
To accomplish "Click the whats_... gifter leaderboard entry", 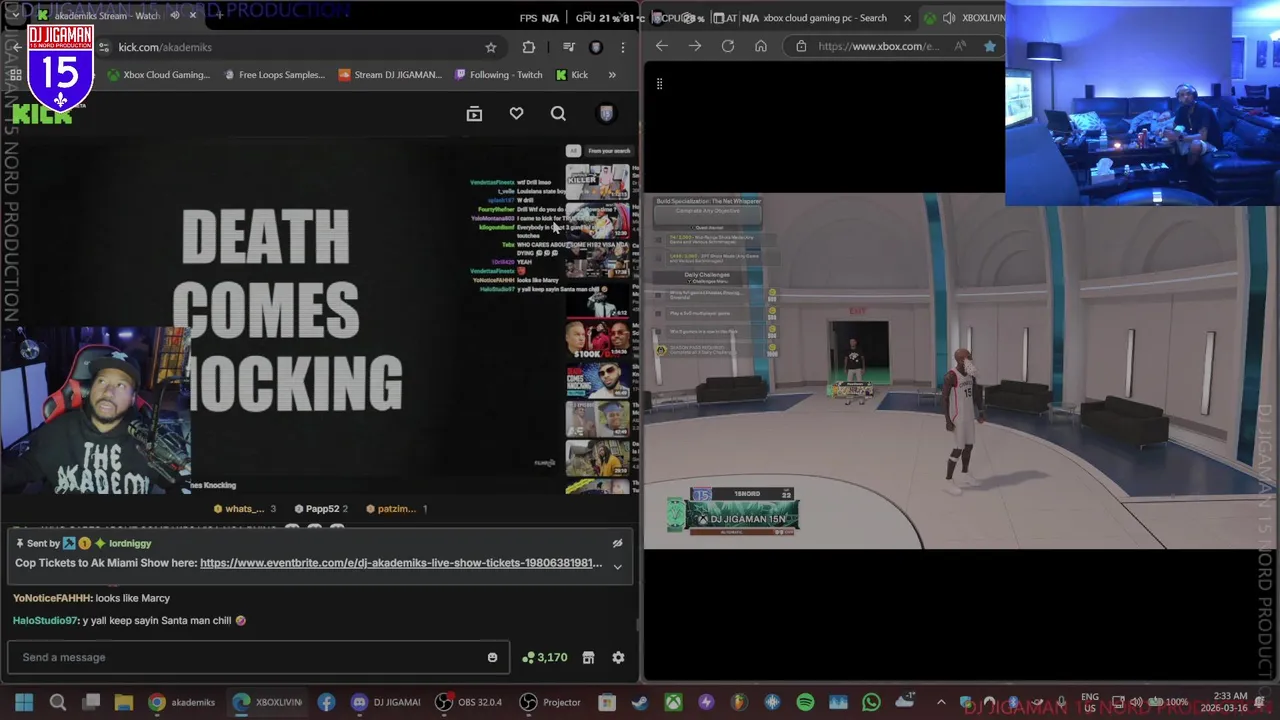I will tap(245, 509).
